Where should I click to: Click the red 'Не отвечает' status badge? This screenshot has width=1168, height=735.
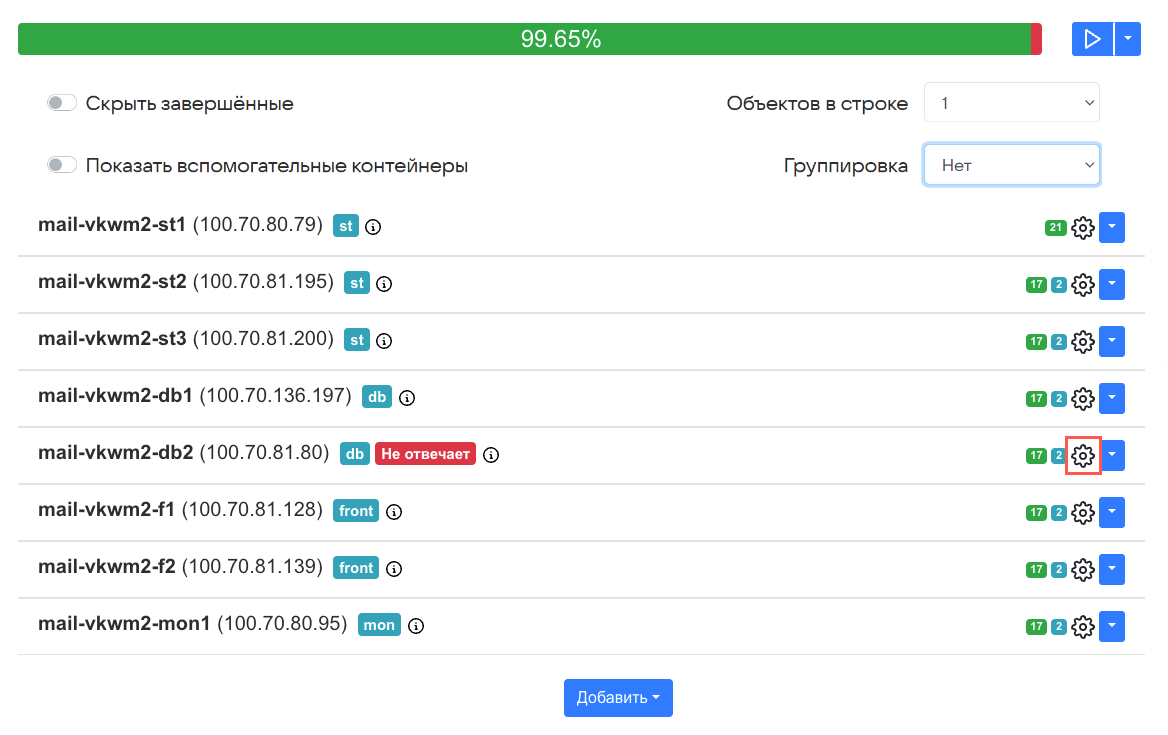pyautogui.click(x=425, y=454)
